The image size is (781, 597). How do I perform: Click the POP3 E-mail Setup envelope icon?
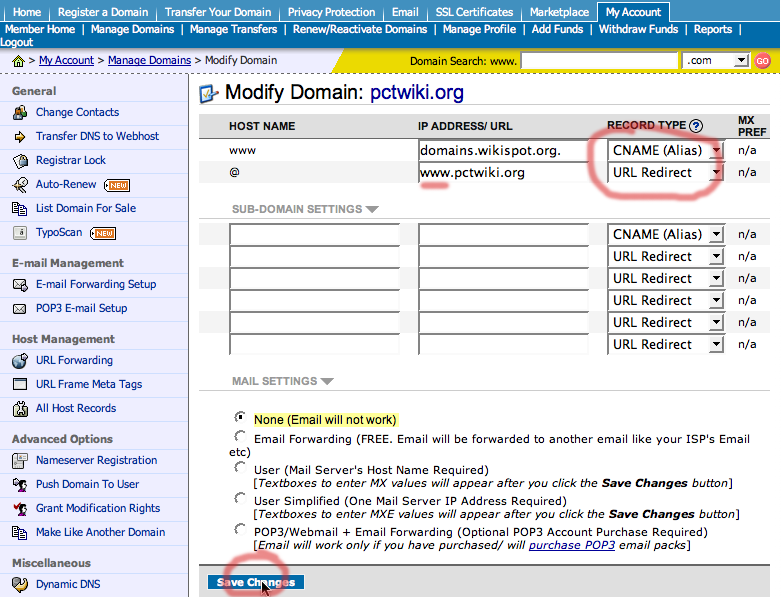(x=20, y=309)
